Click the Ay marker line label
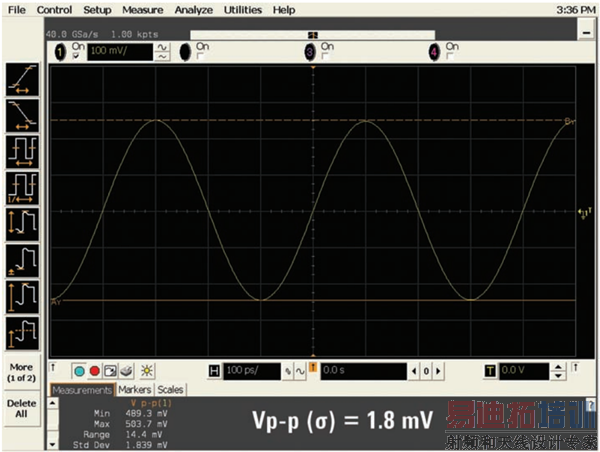This screenshot has height=452, width=600. 56,302
